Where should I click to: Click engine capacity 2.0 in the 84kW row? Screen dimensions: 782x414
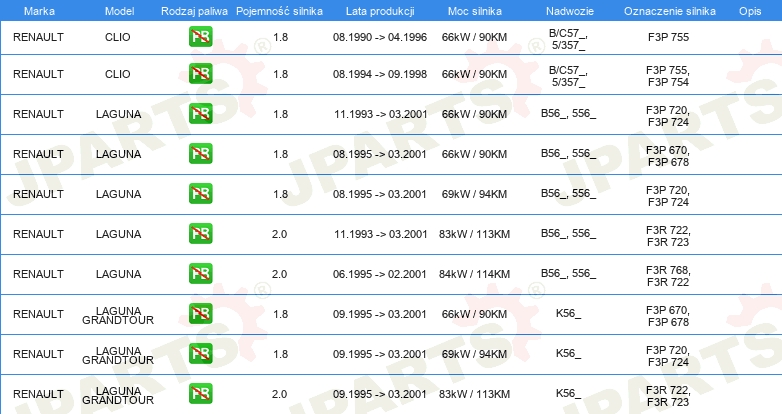coord(280,274)
